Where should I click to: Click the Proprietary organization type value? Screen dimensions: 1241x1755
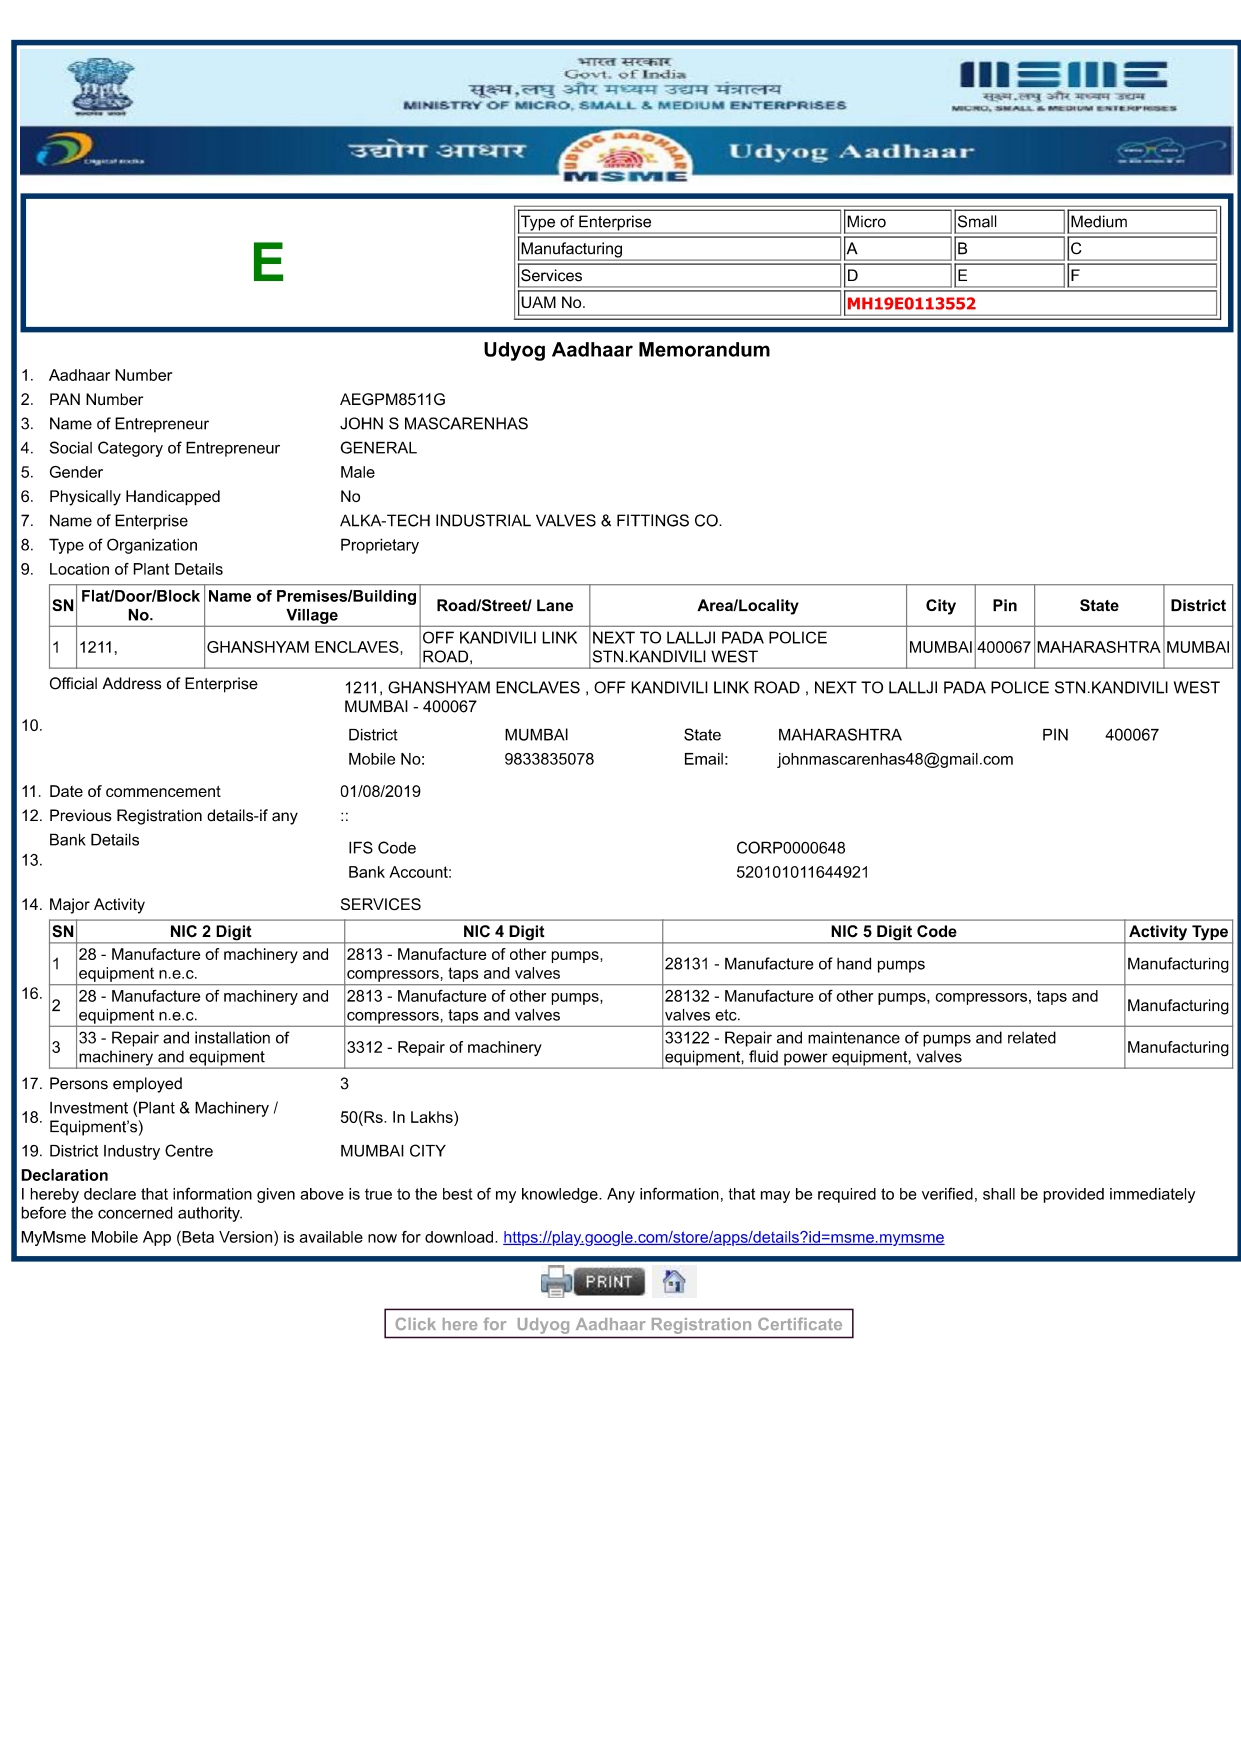(379, 545)
